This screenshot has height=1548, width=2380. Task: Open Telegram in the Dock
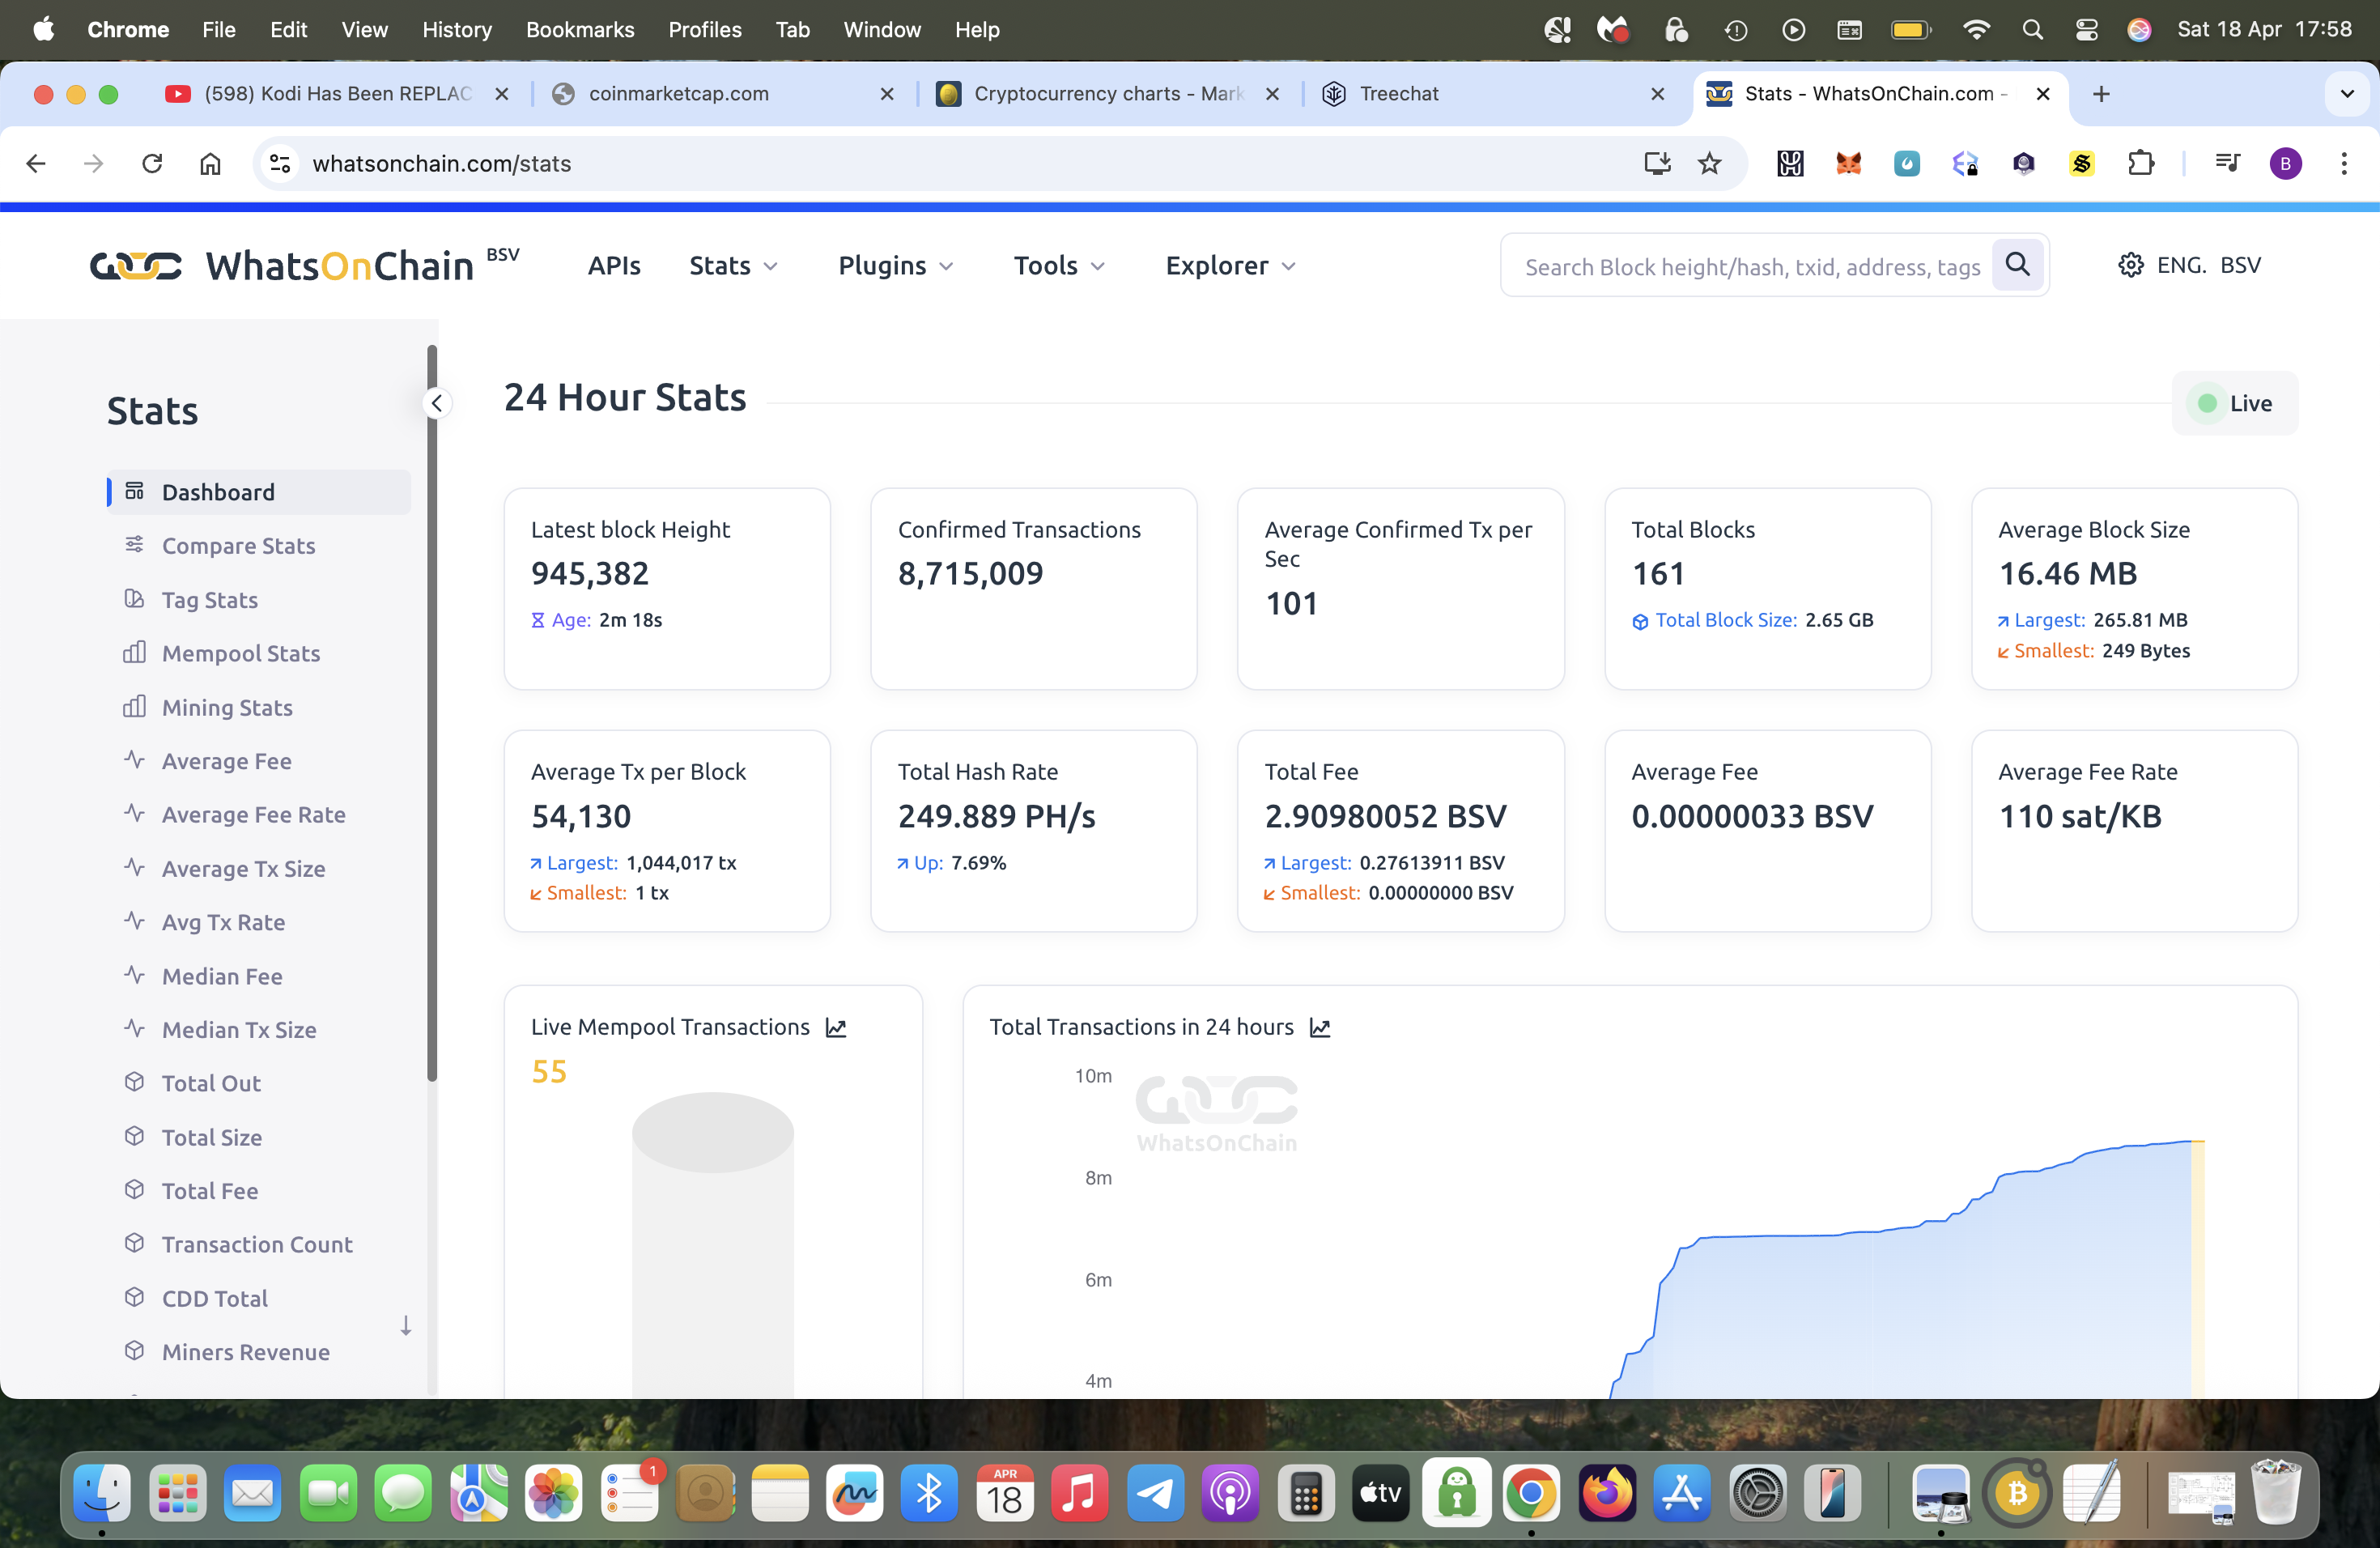coord(1155,1494)
